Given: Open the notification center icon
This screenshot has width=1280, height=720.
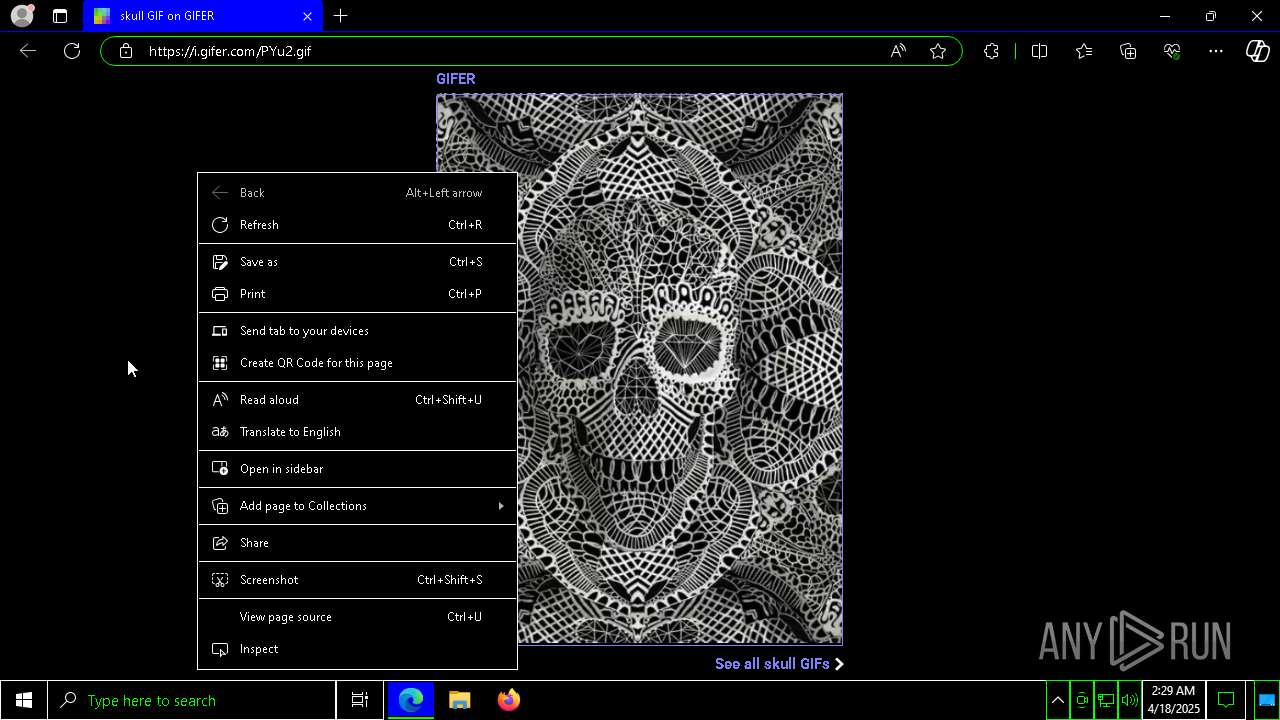Looking at the screenshot, I should click(x=1226, y=700).
